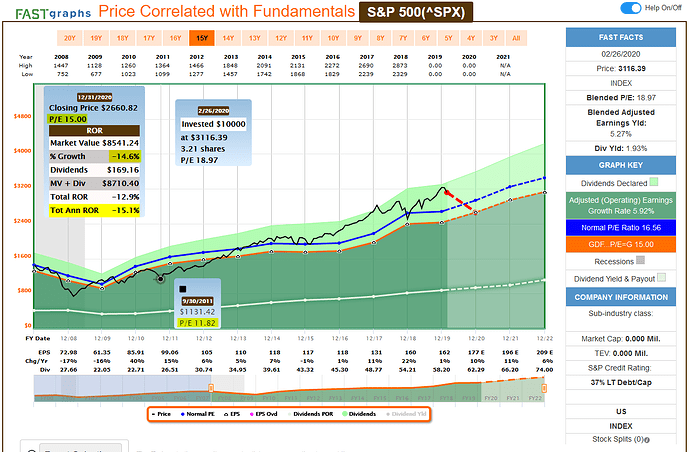Click the Div Yld 1.93% fact
This screenshot has width=690, height=452.
pos(620,148)
